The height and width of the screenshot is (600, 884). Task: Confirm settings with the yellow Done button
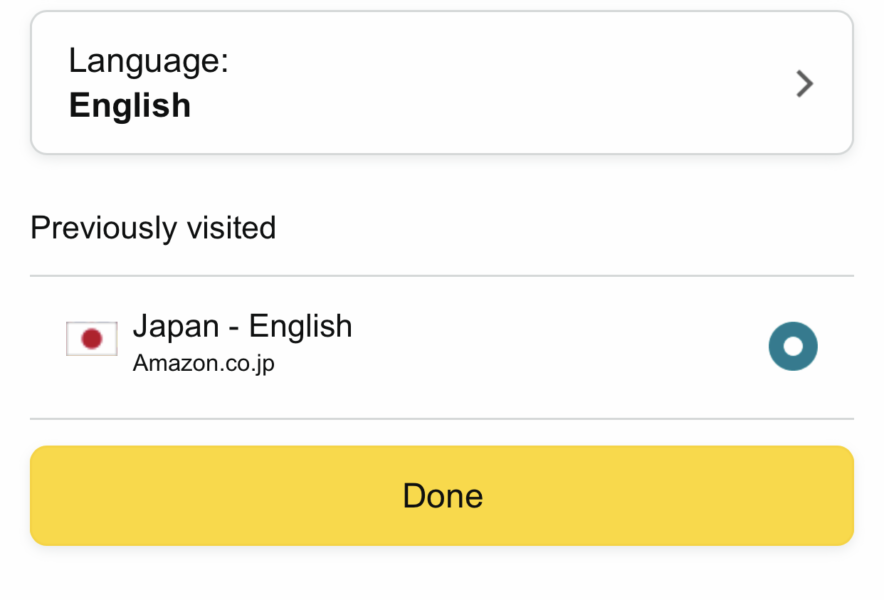tap(442, 496)
